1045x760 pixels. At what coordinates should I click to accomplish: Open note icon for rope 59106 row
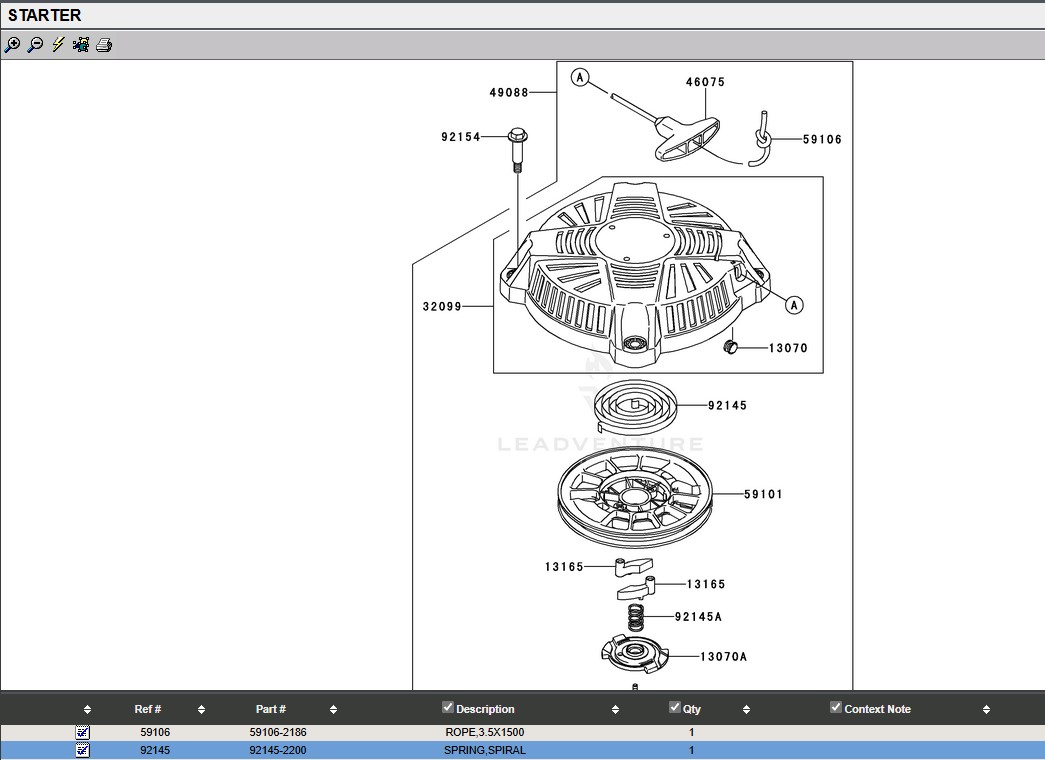click(x=83, y=732)
